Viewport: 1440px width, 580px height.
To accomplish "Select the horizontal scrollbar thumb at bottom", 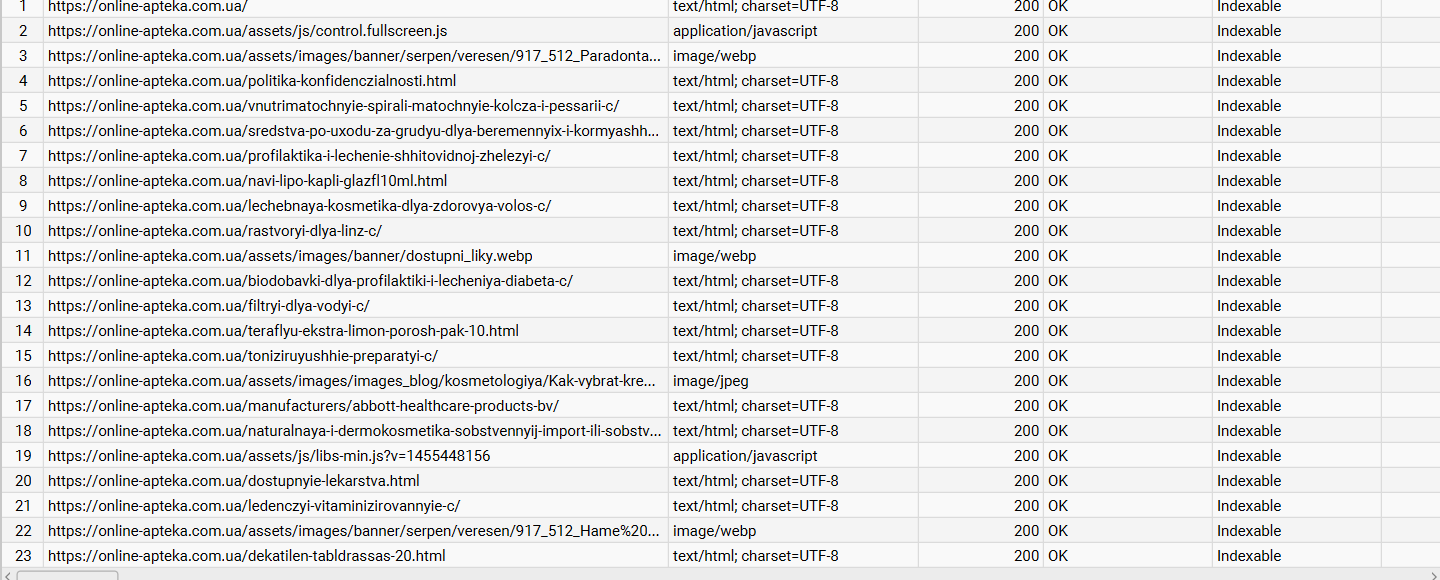I will tap(67, 575).
